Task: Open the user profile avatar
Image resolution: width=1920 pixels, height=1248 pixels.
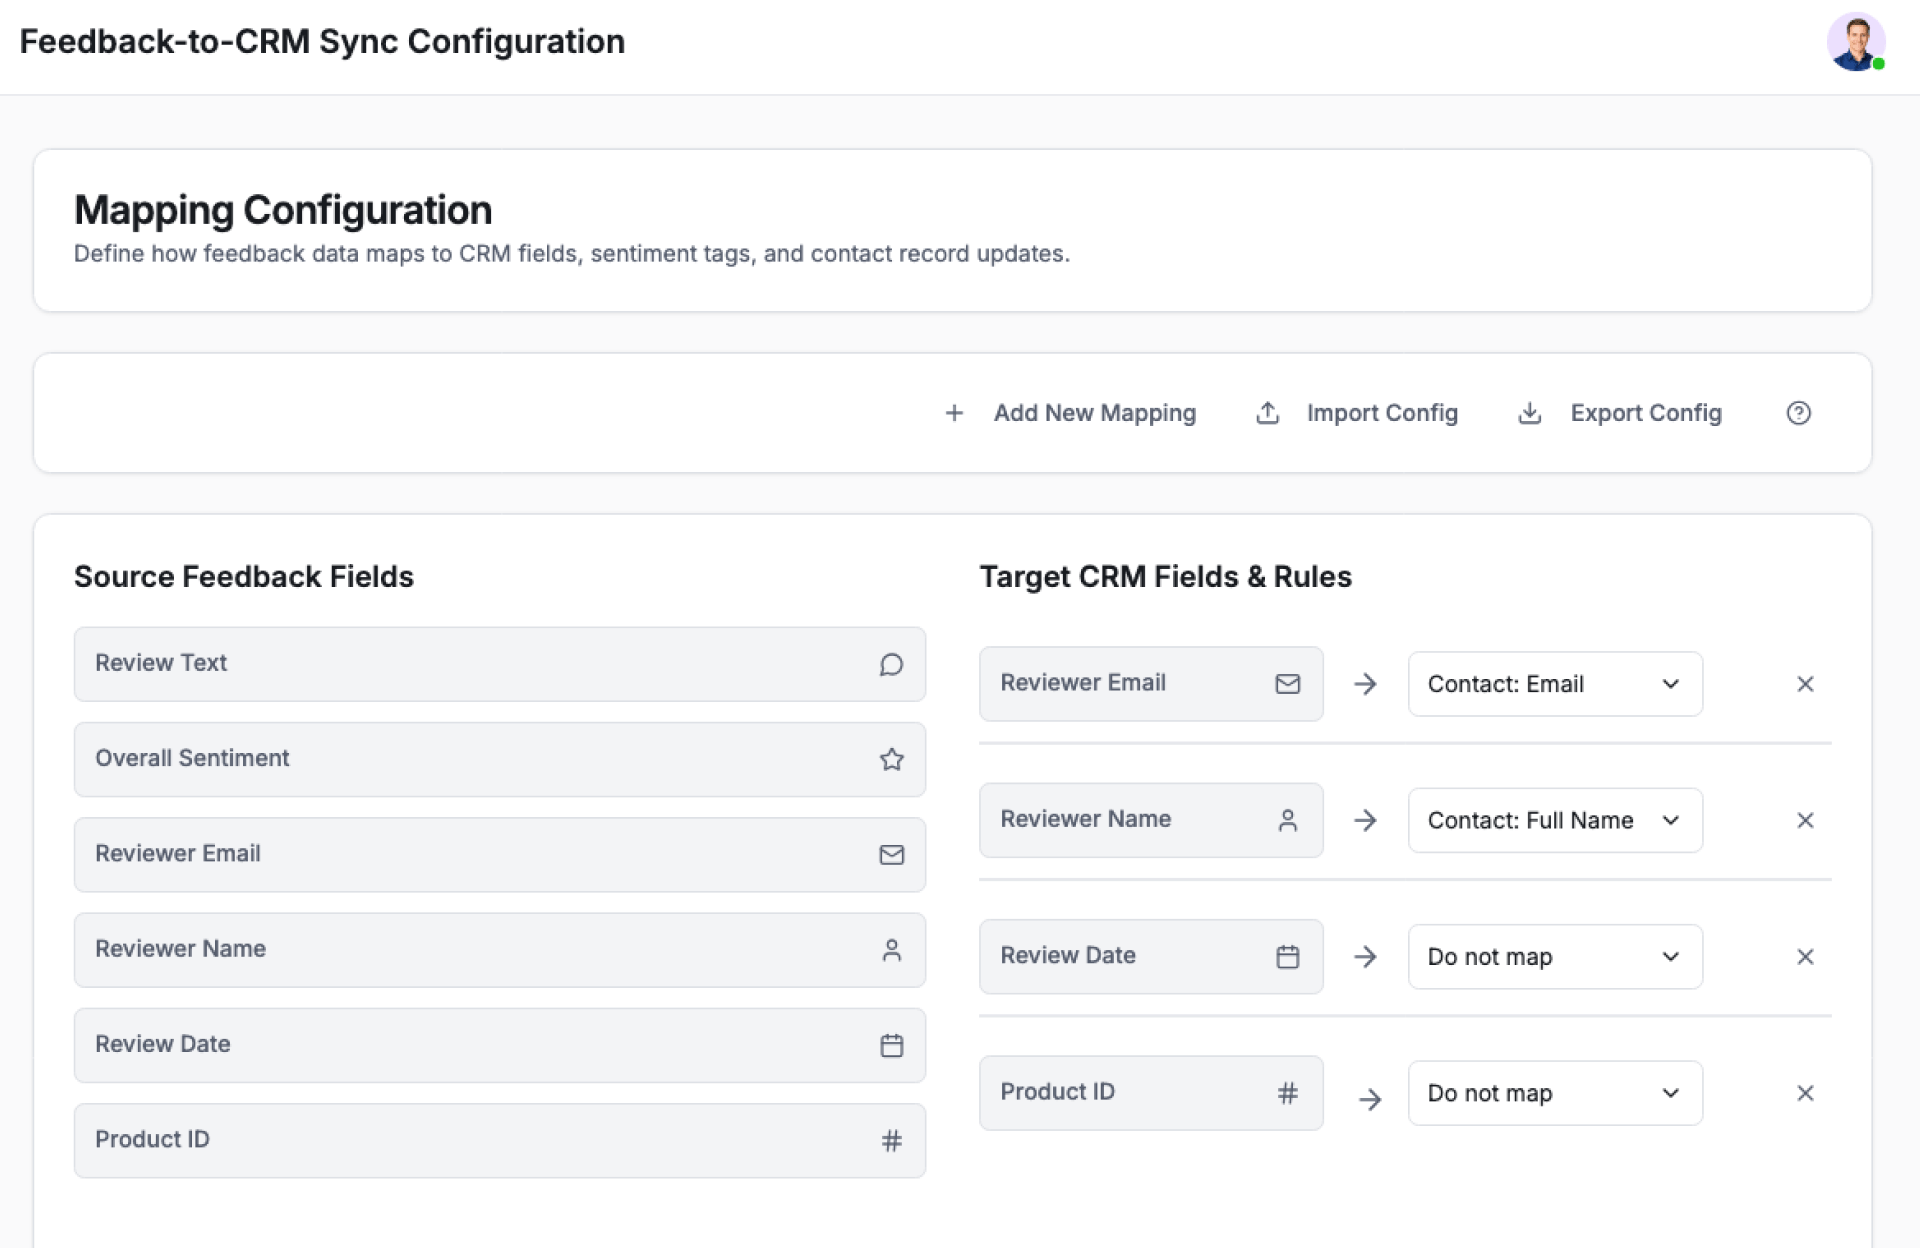Action: [x=1855, y=42]
